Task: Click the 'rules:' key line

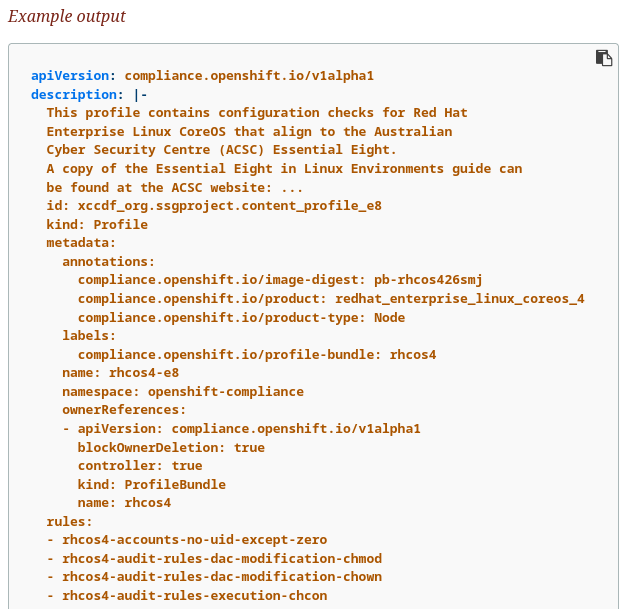Action: (69, 521)
